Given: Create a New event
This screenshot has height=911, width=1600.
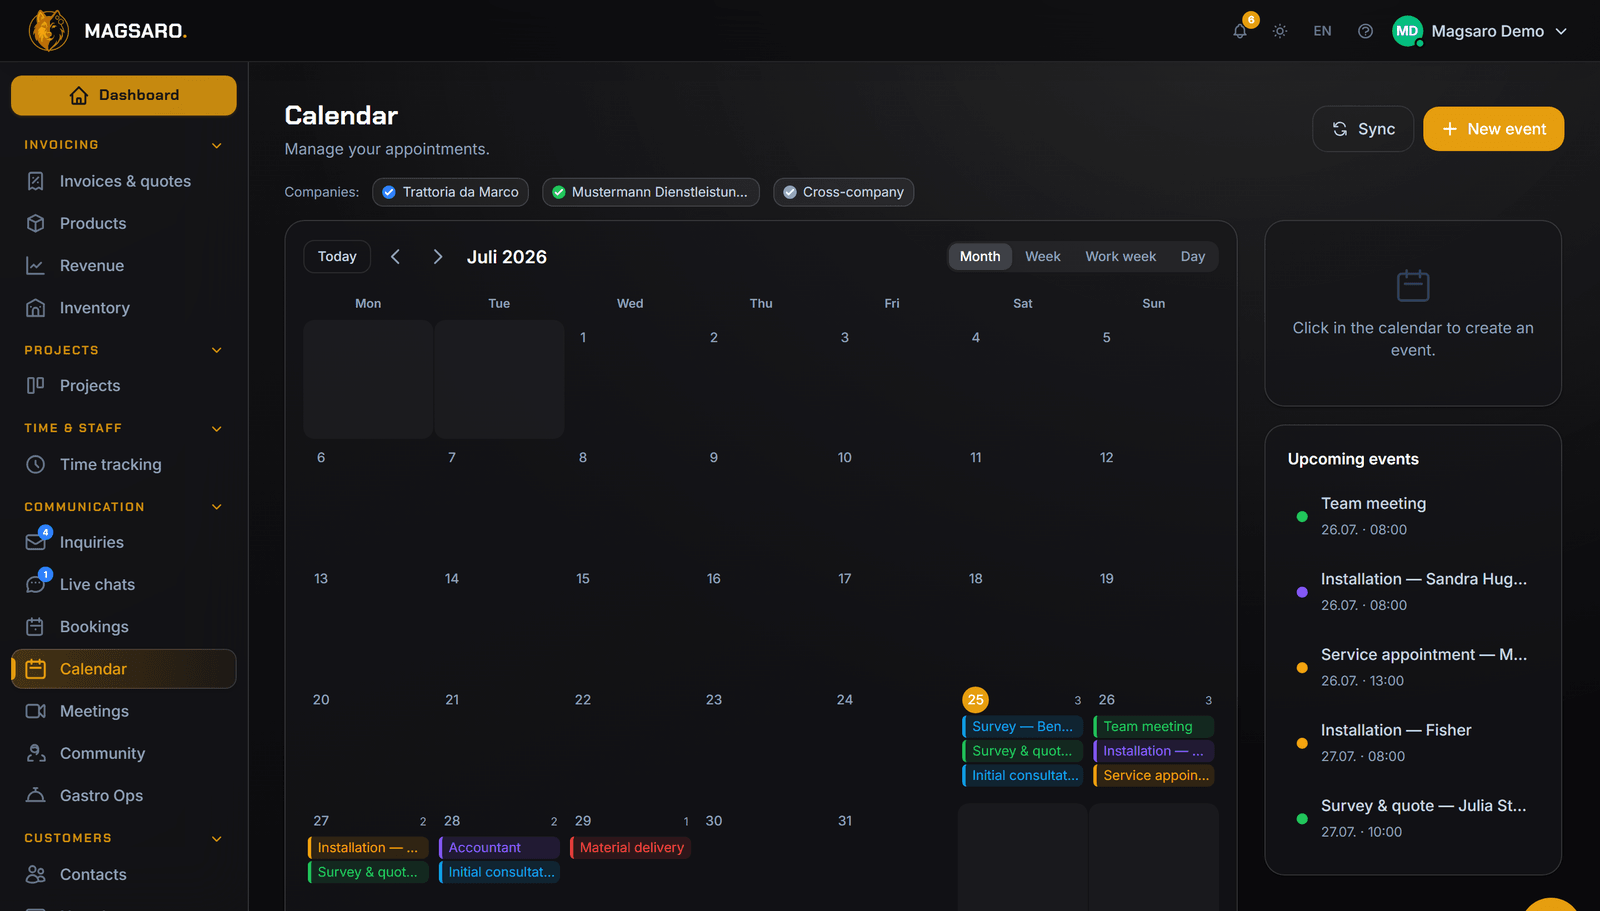Looking at the screenshot, I should (1494, 129).
